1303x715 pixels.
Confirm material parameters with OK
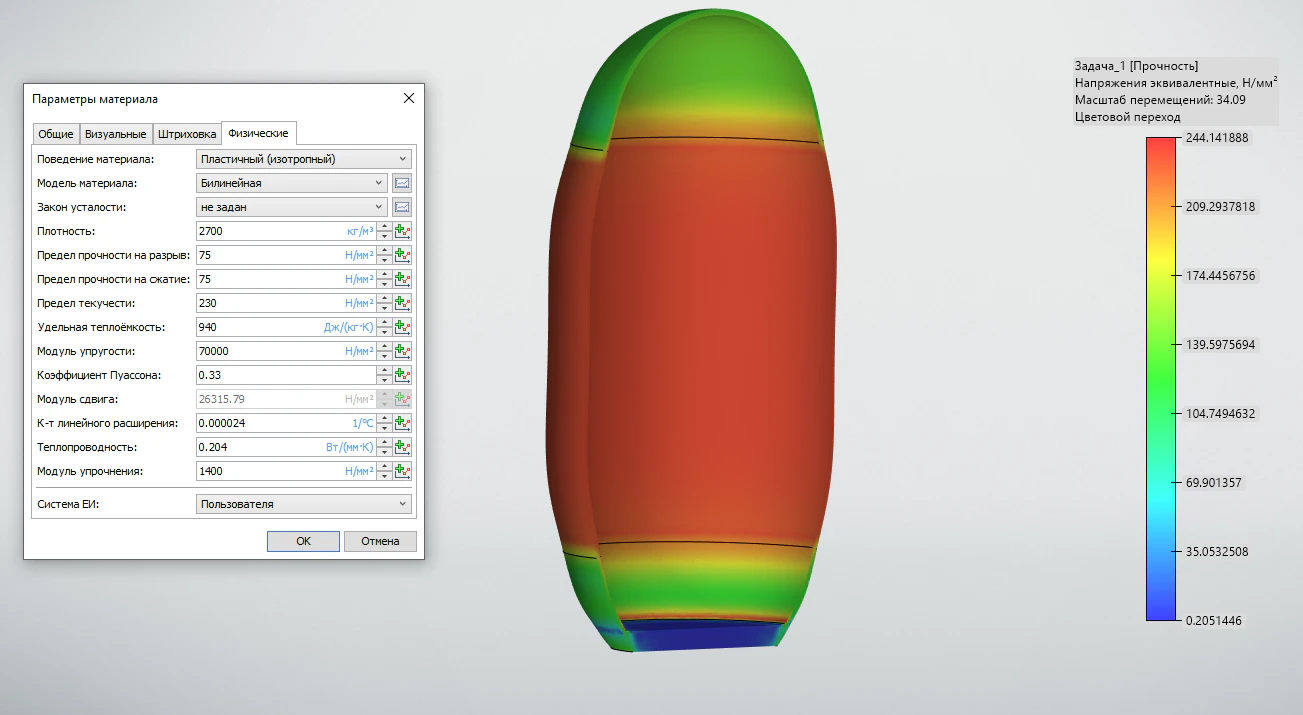click(x=303, y=541)
